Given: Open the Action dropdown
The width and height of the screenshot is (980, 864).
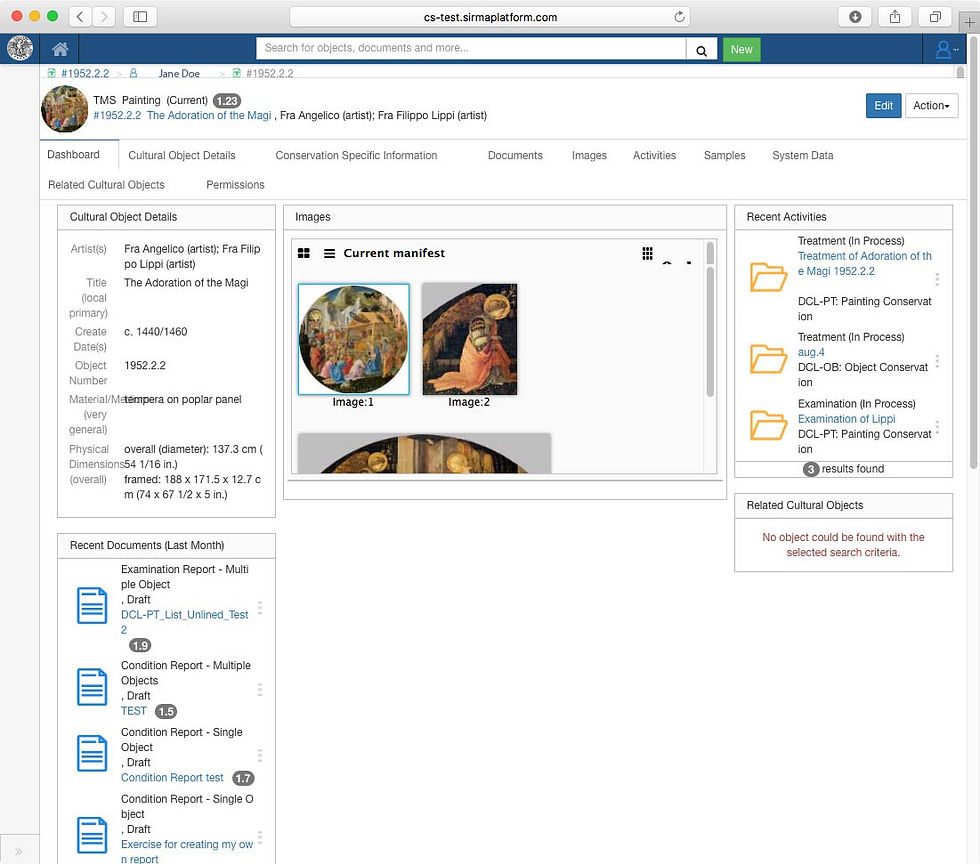Looking at the screenshot, I should click(x=931, y=106).
